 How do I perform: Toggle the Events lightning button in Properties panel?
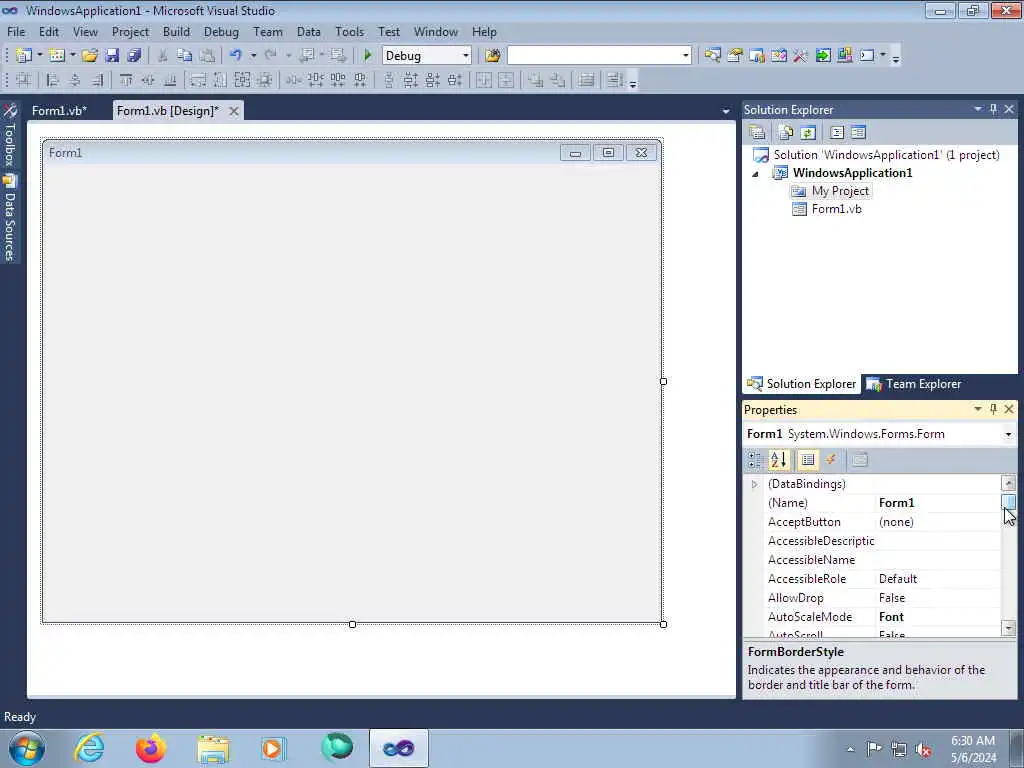click(831, 460)
